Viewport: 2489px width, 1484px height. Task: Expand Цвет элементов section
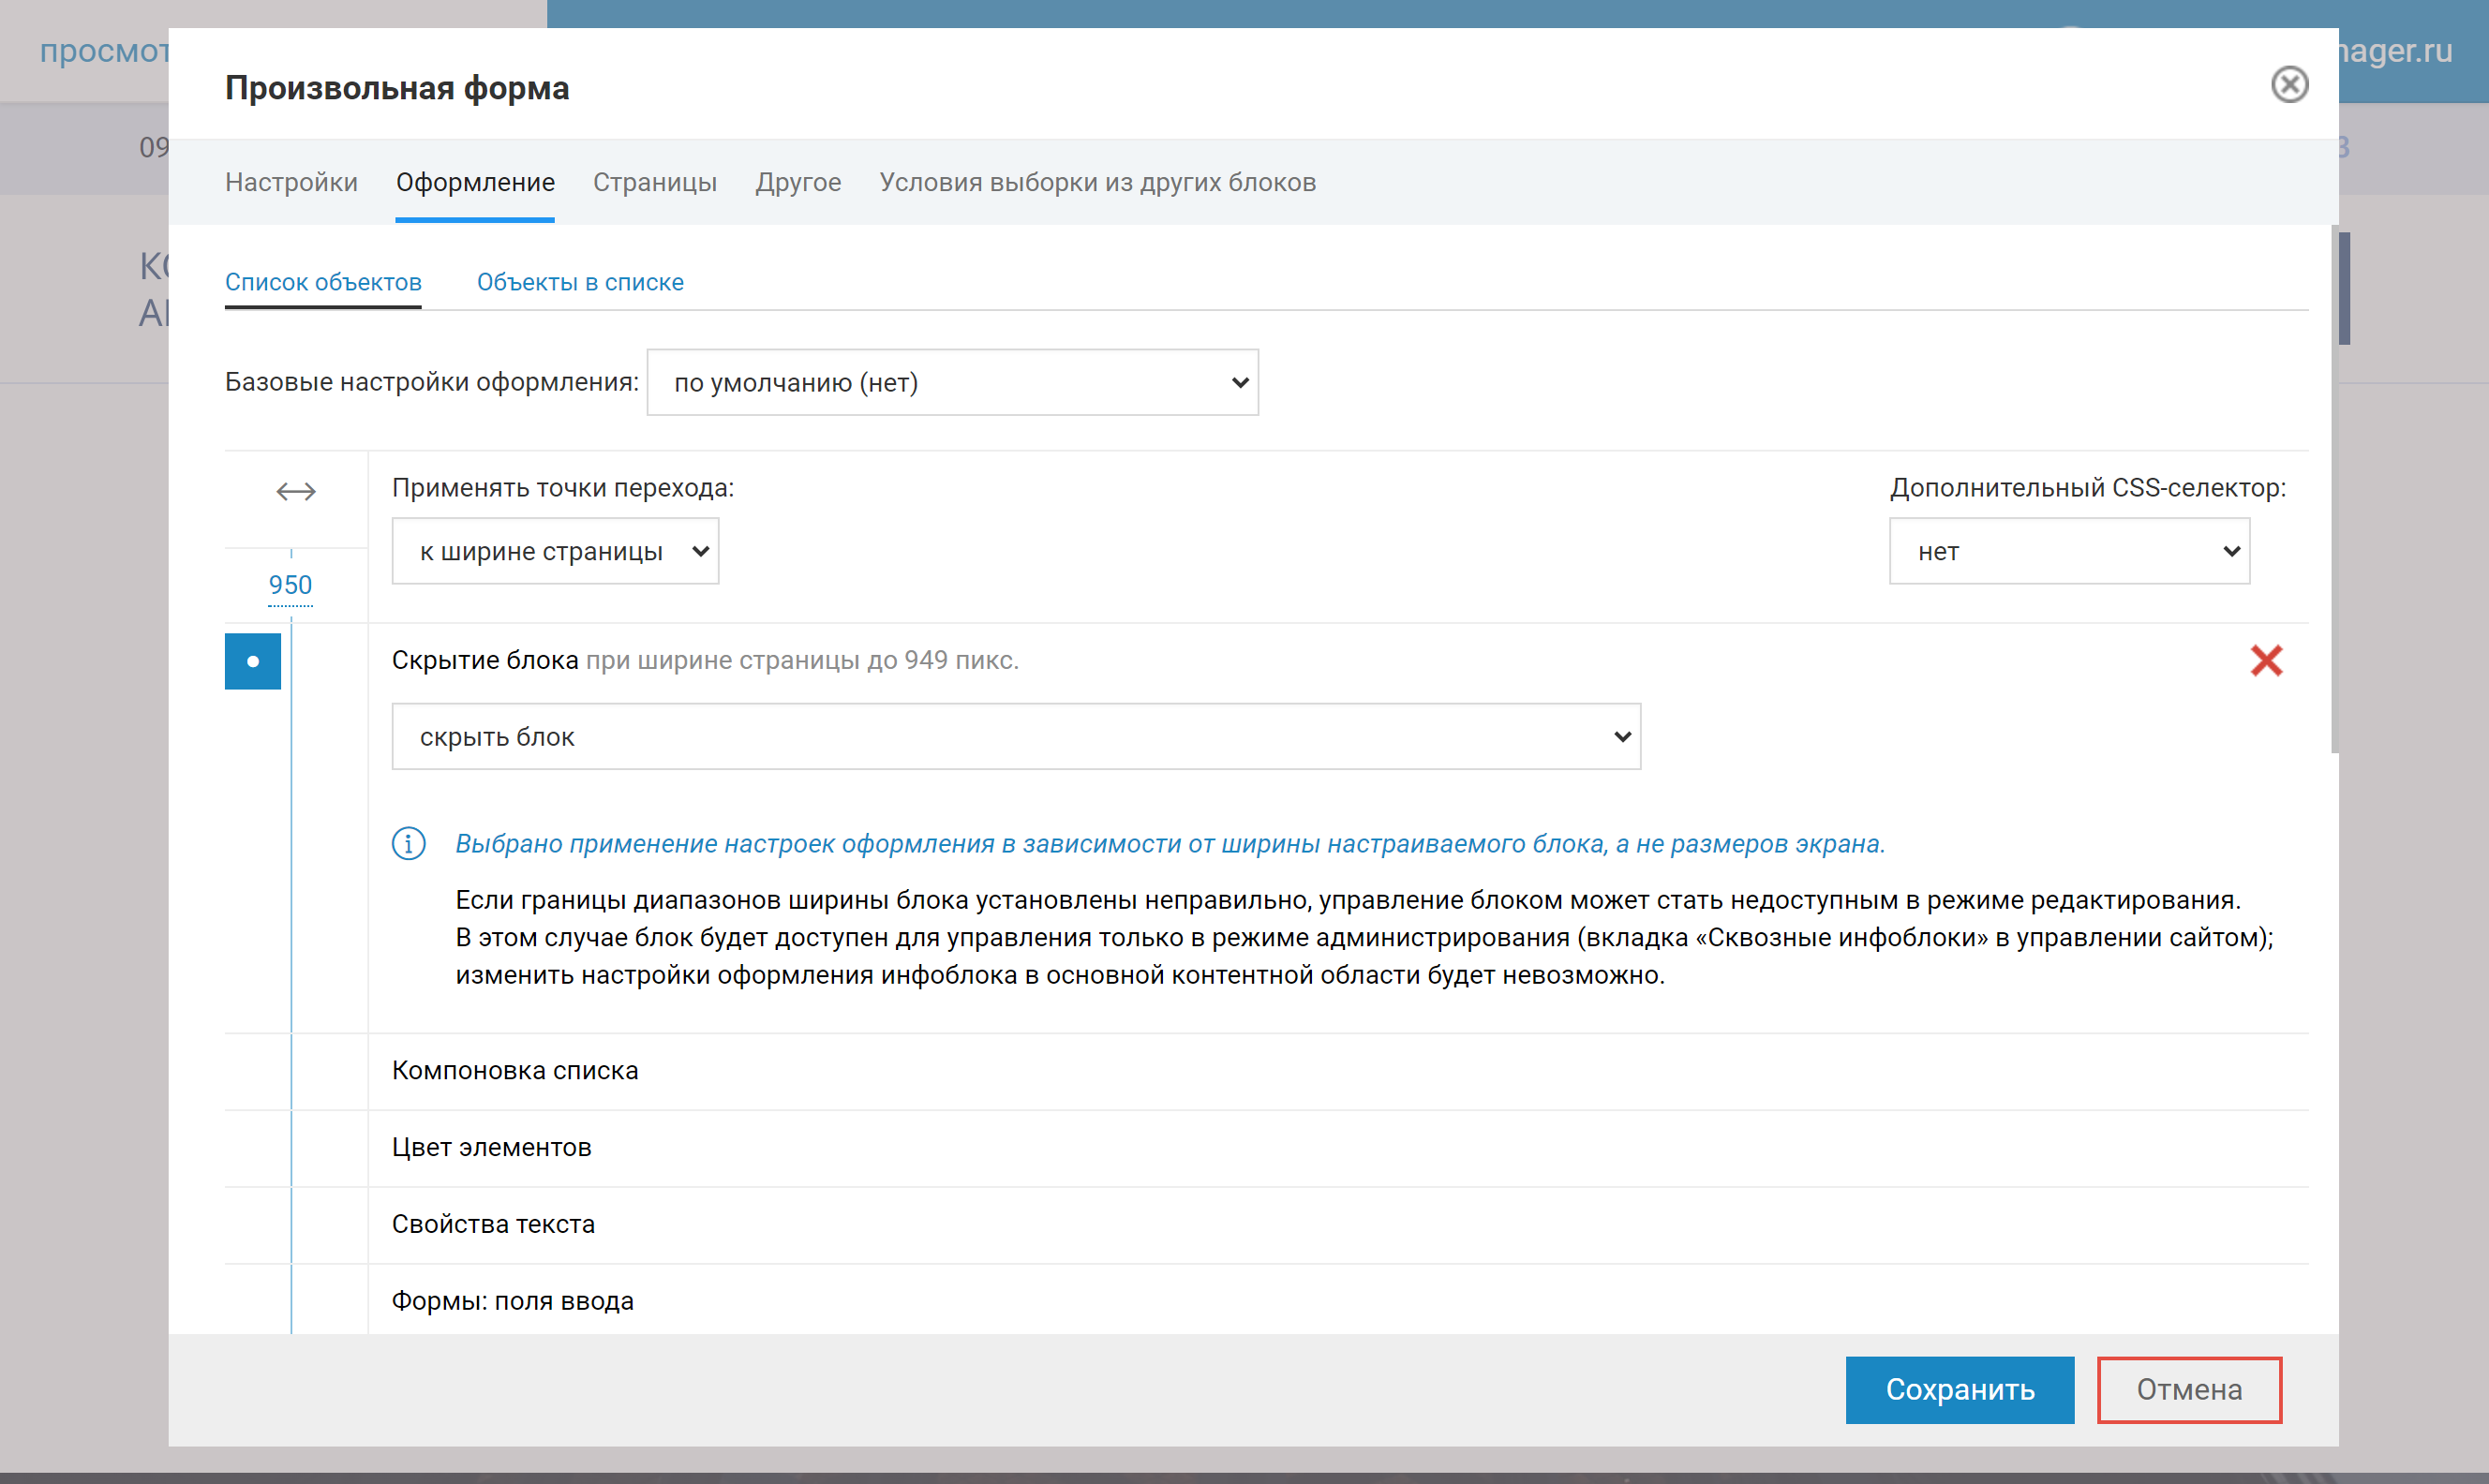coord(491,1147)
